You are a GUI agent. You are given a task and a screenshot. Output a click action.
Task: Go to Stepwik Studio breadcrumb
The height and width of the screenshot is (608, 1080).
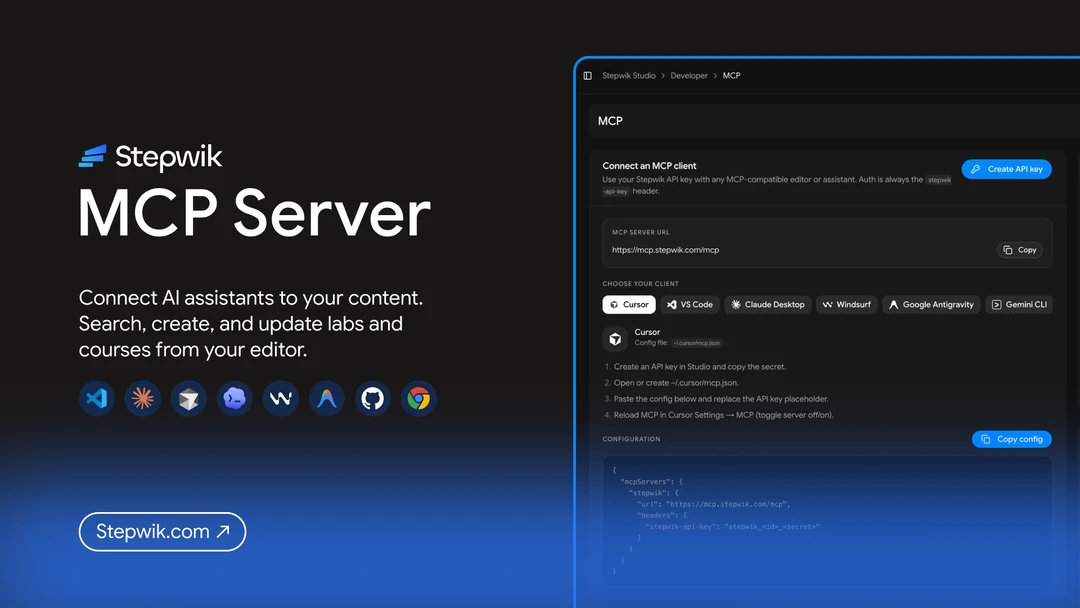(629, 76)
